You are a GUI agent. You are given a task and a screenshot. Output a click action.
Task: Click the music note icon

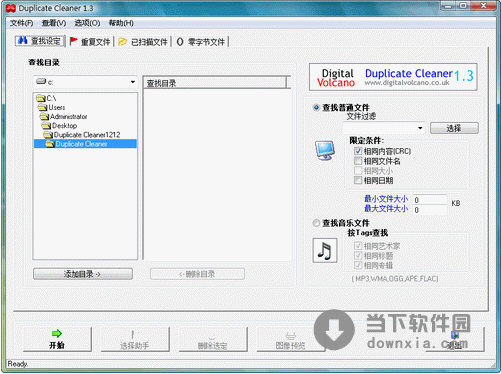tap(325, 250)
